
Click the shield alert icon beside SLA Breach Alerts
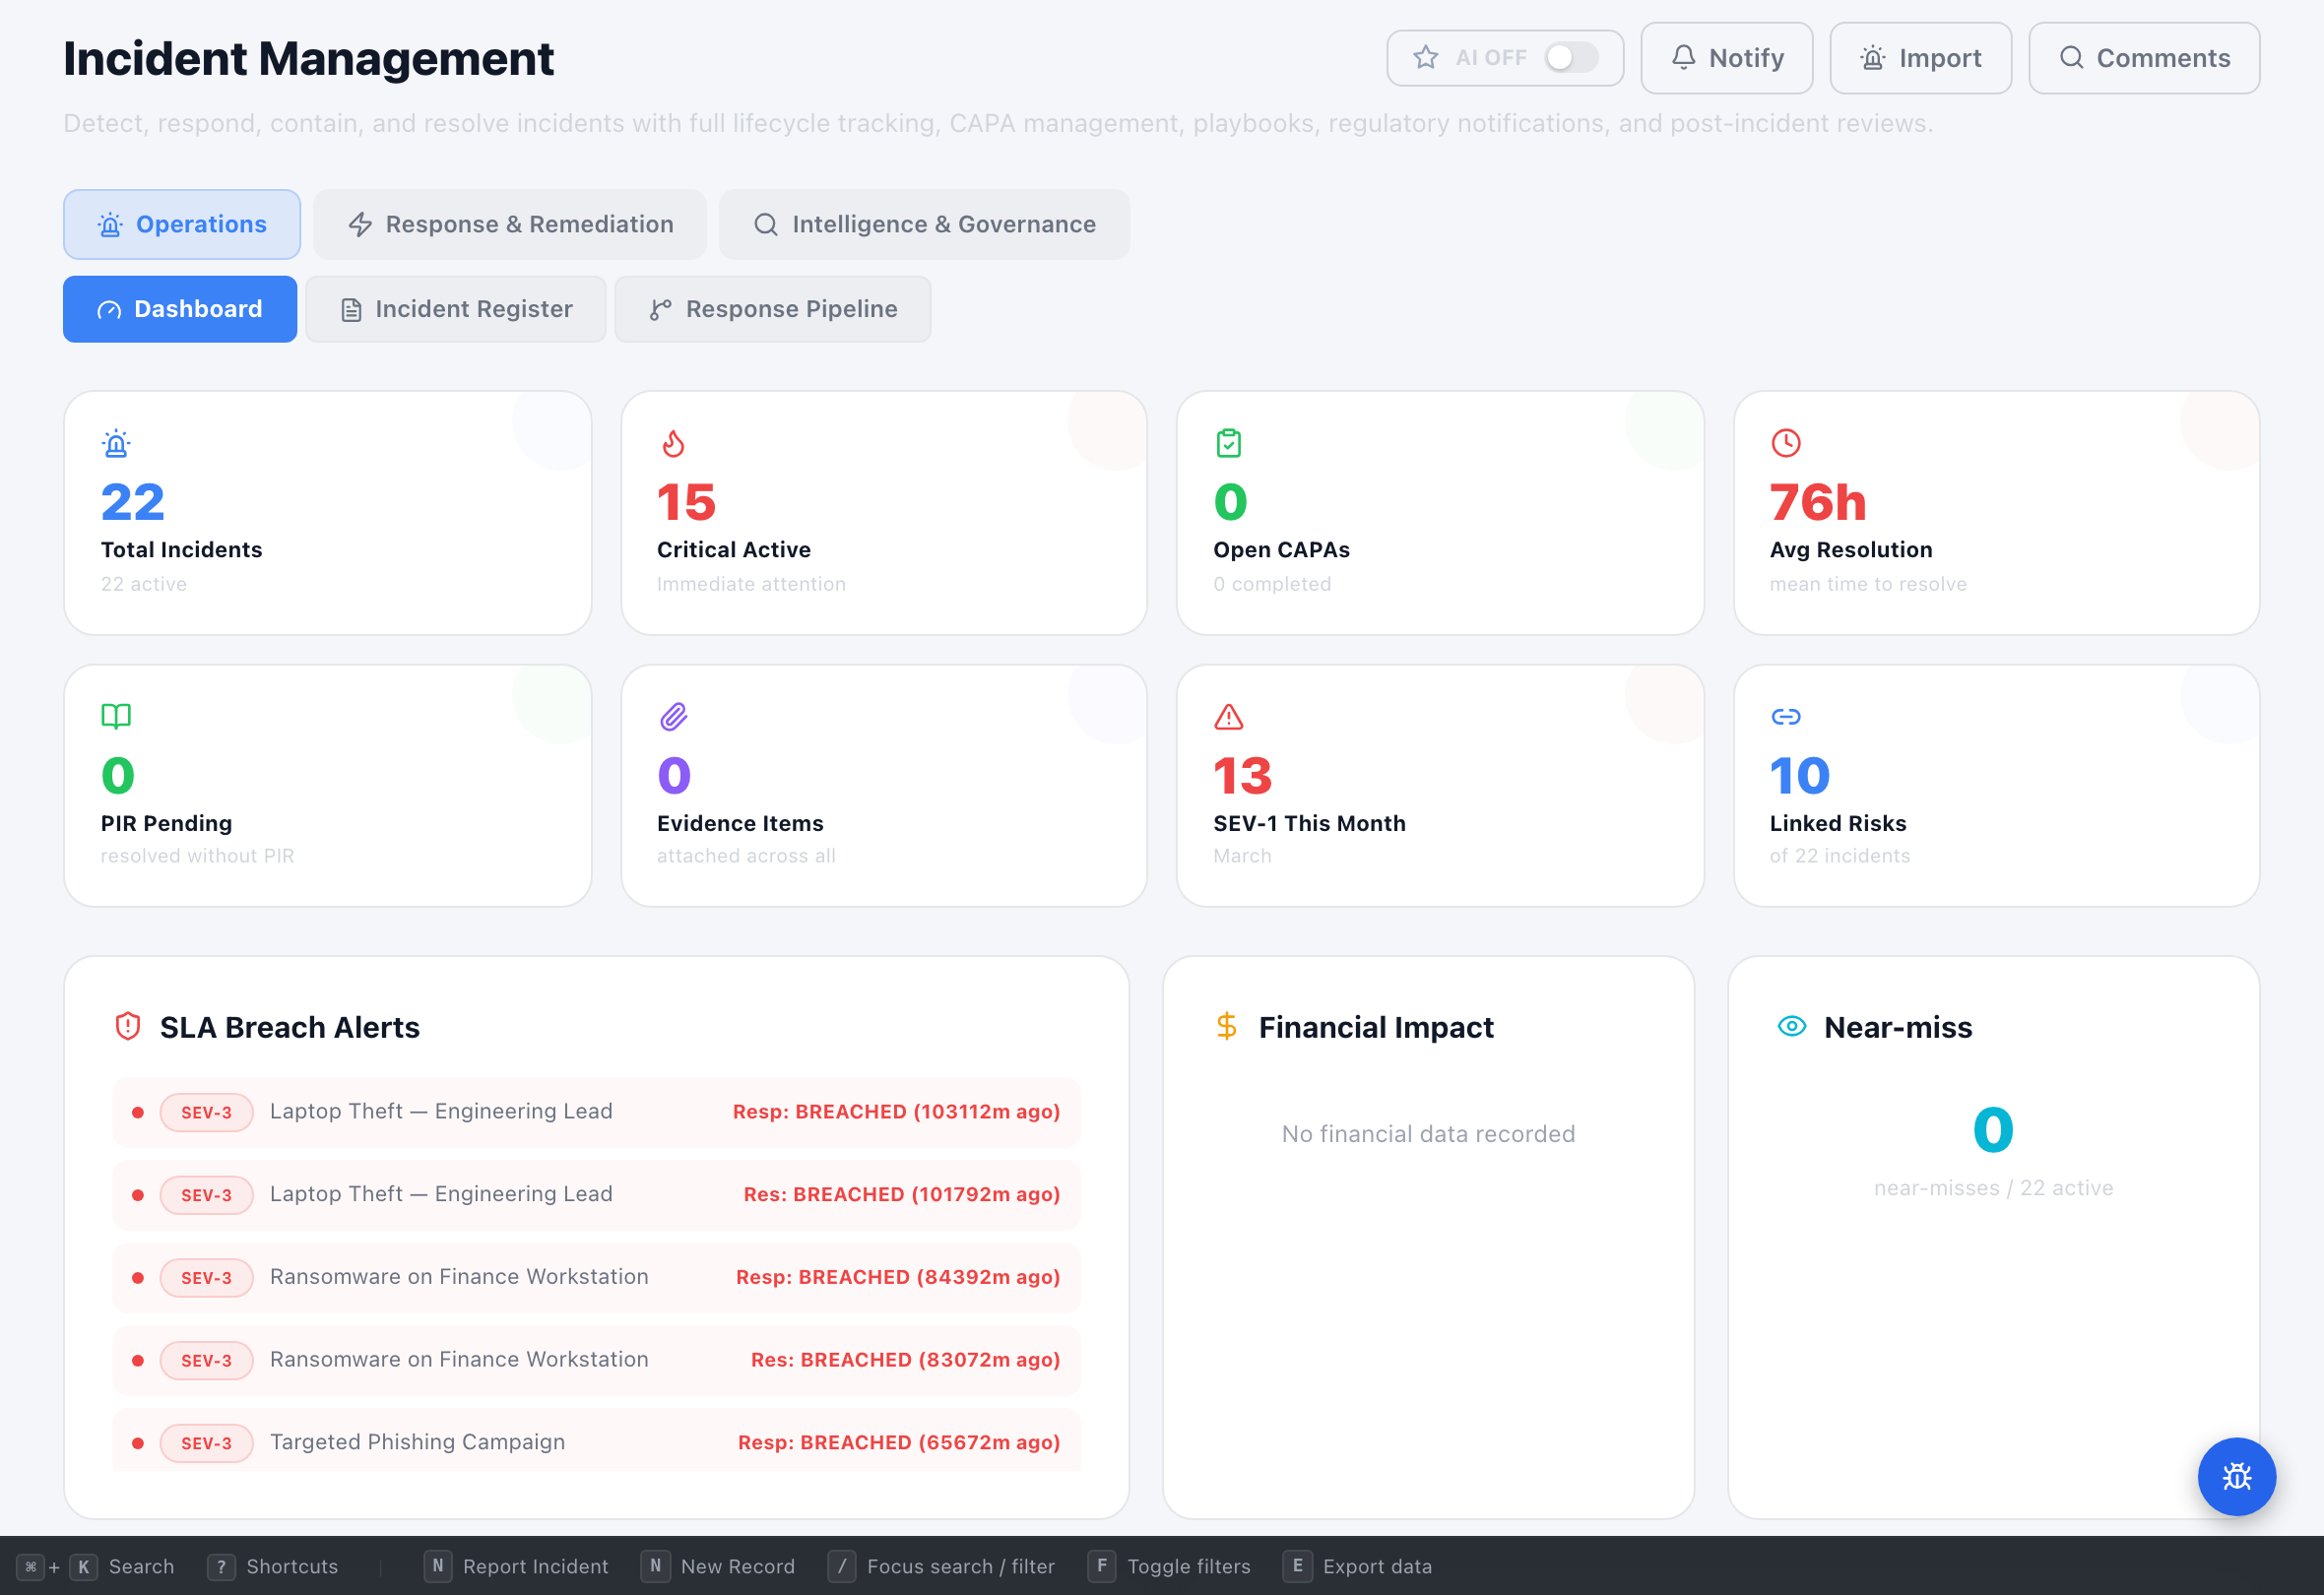tap(128, 1026)
